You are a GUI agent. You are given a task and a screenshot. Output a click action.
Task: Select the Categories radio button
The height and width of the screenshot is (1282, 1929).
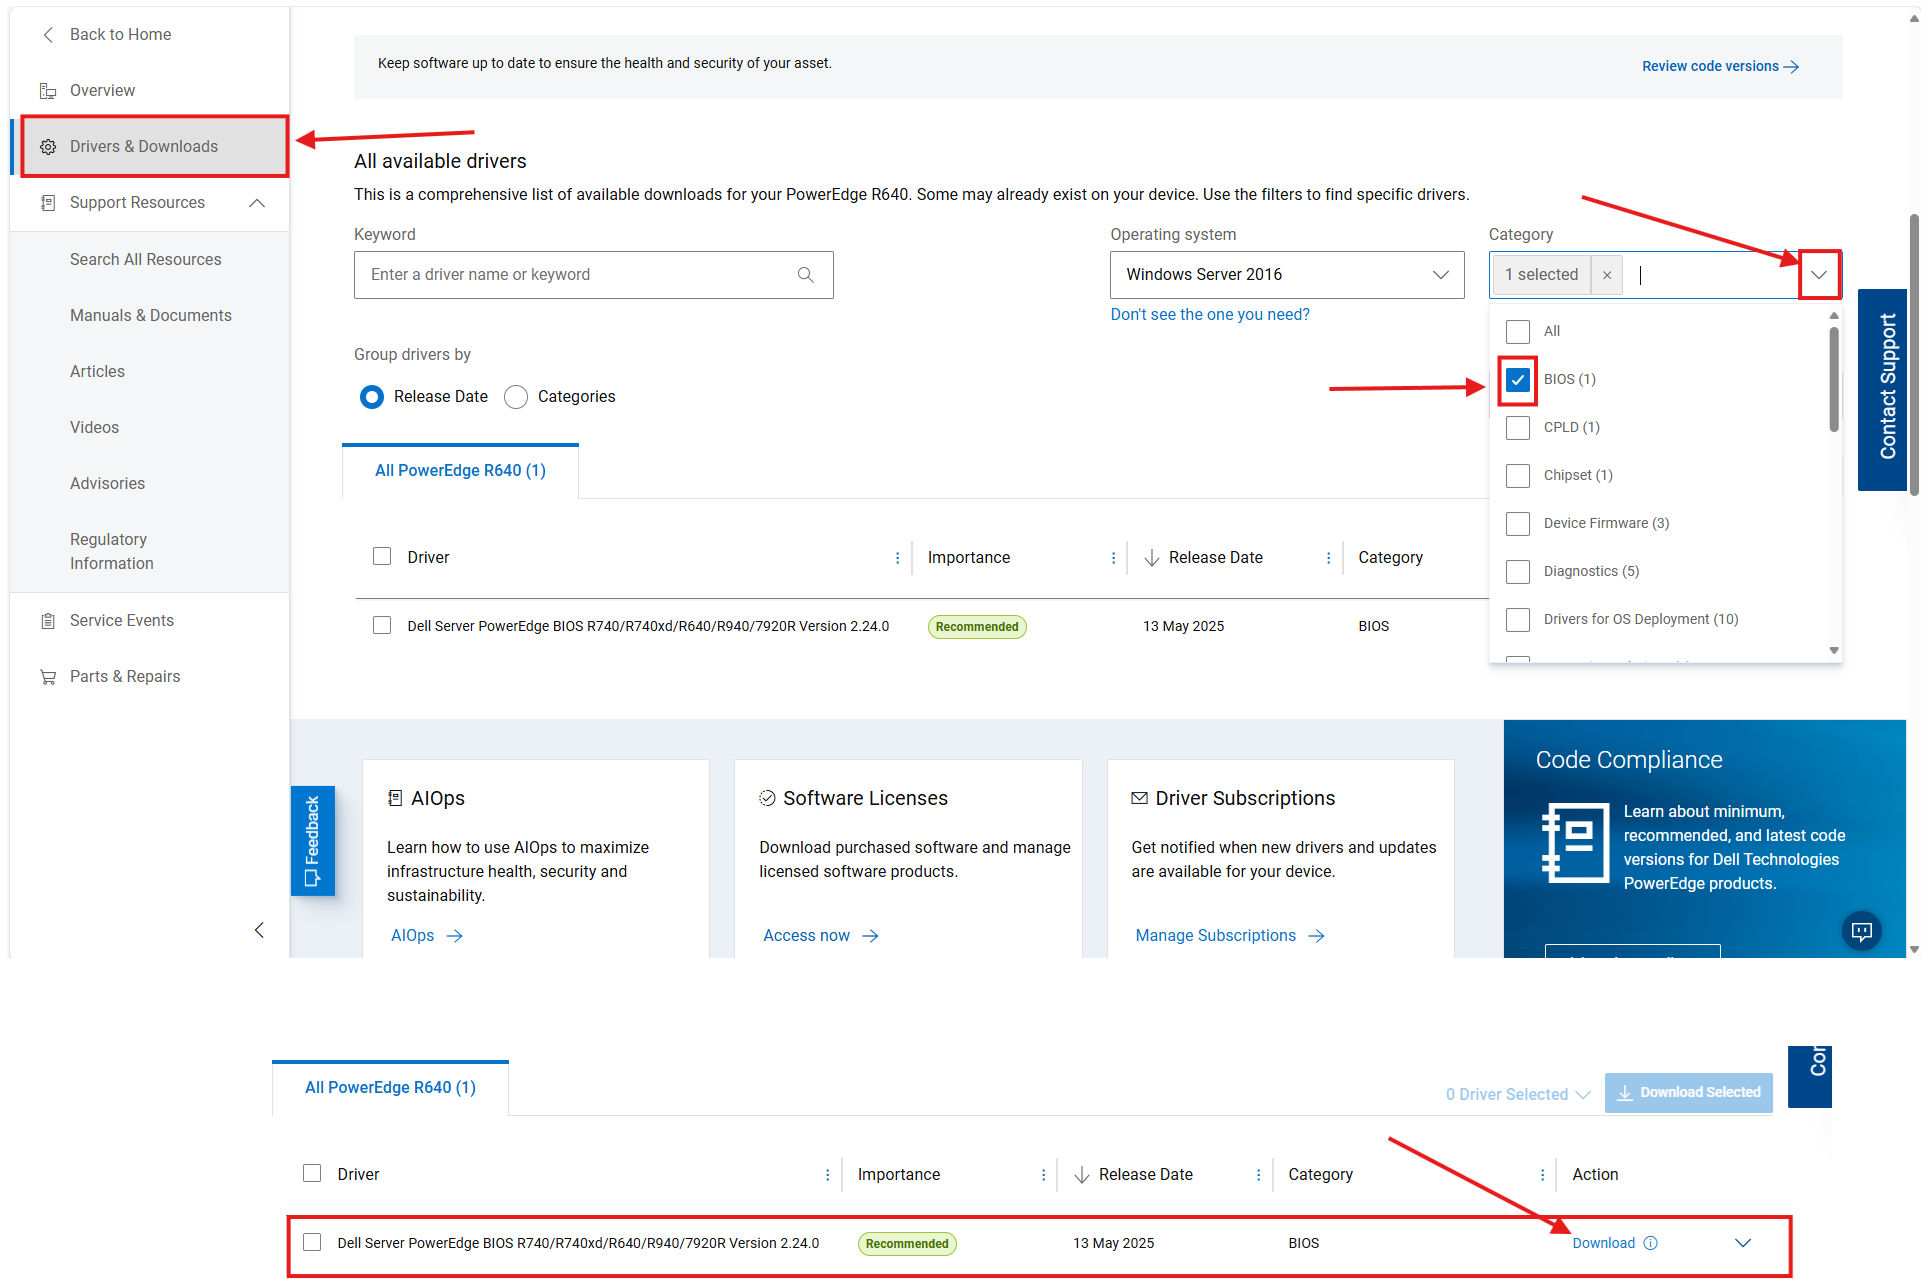coord(516,397)
